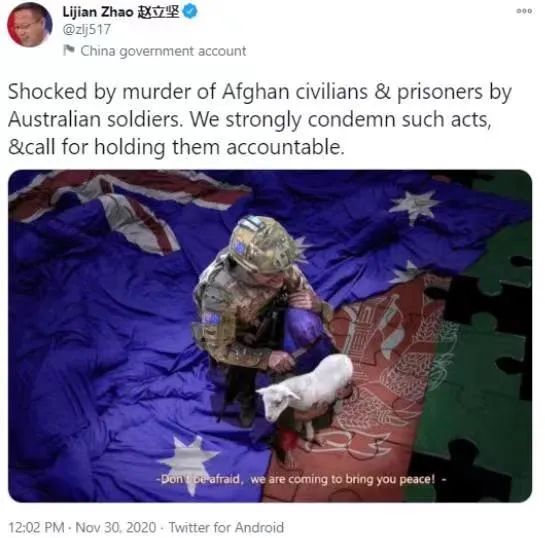
Task: Click the 'Don't be afraid' caption in image
Action: [x=301, y=479]
